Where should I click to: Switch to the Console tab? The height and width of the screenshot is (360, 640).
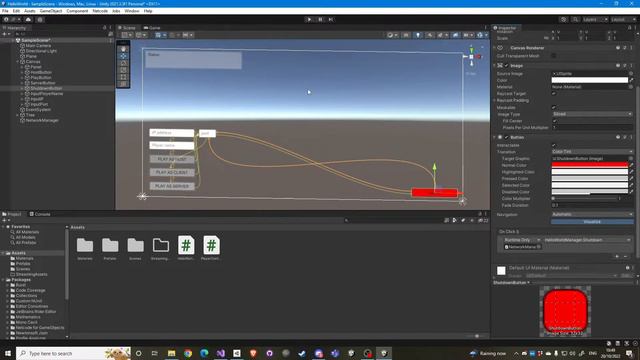click(x=40, y=214)
